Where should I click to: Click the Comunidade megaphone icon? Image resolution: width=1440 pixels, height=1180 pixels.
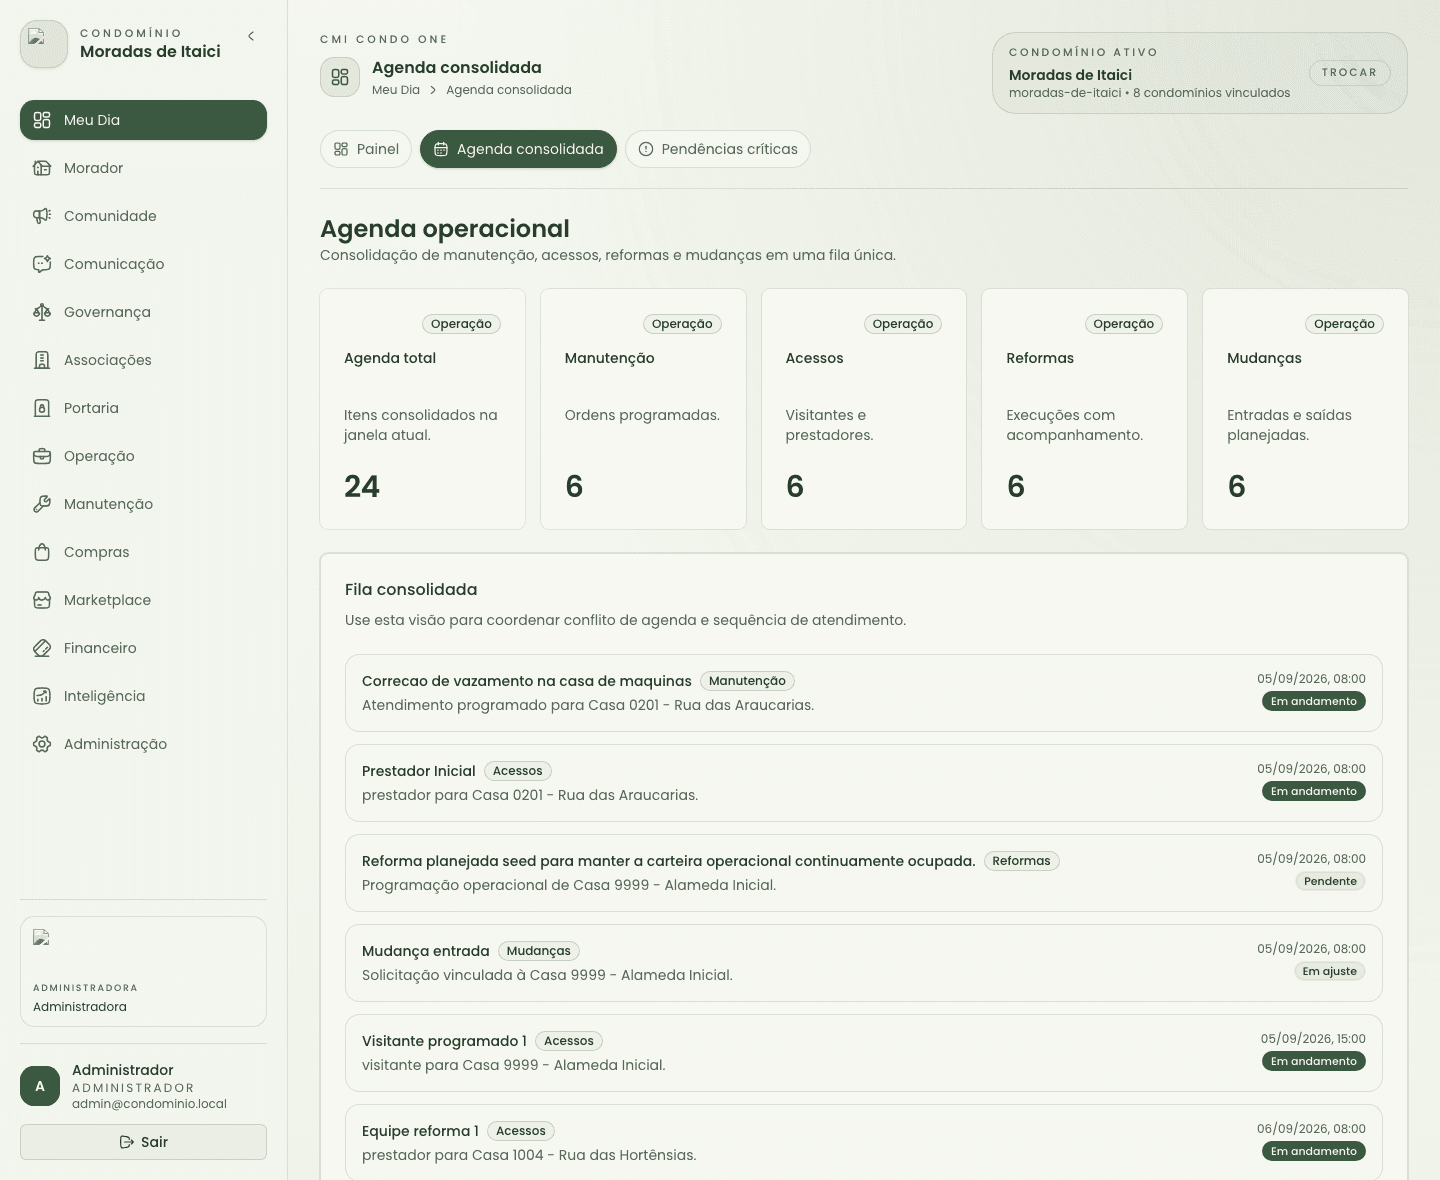pyautogui.click(x=42, y=216)
